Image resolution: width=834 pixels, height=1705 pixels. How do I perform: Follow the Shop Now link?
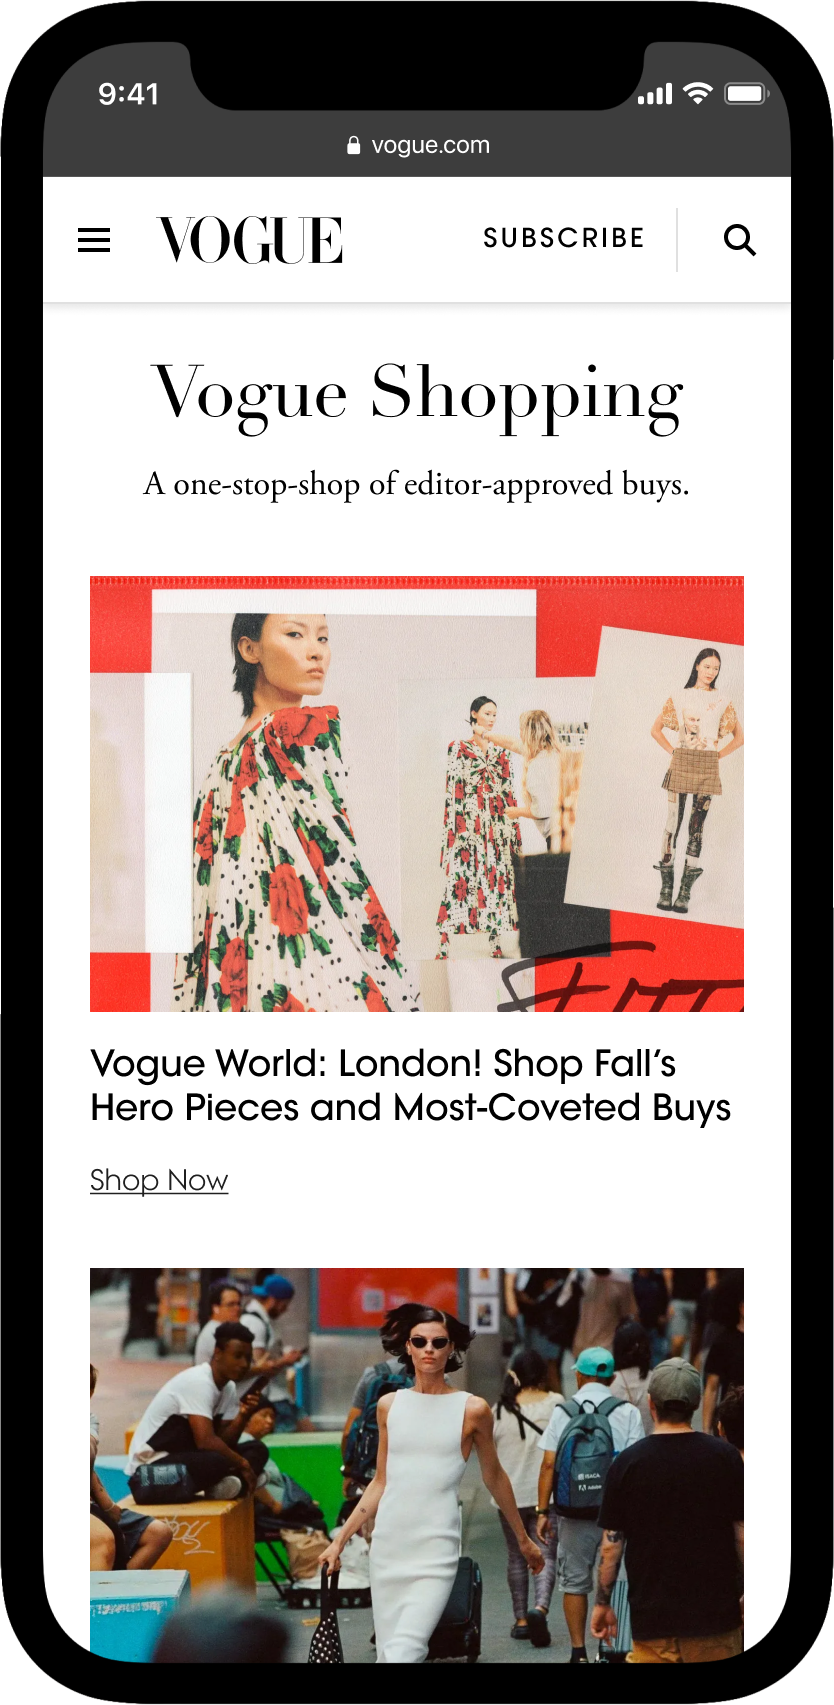pyautogui.click(x=159, y=1180)
